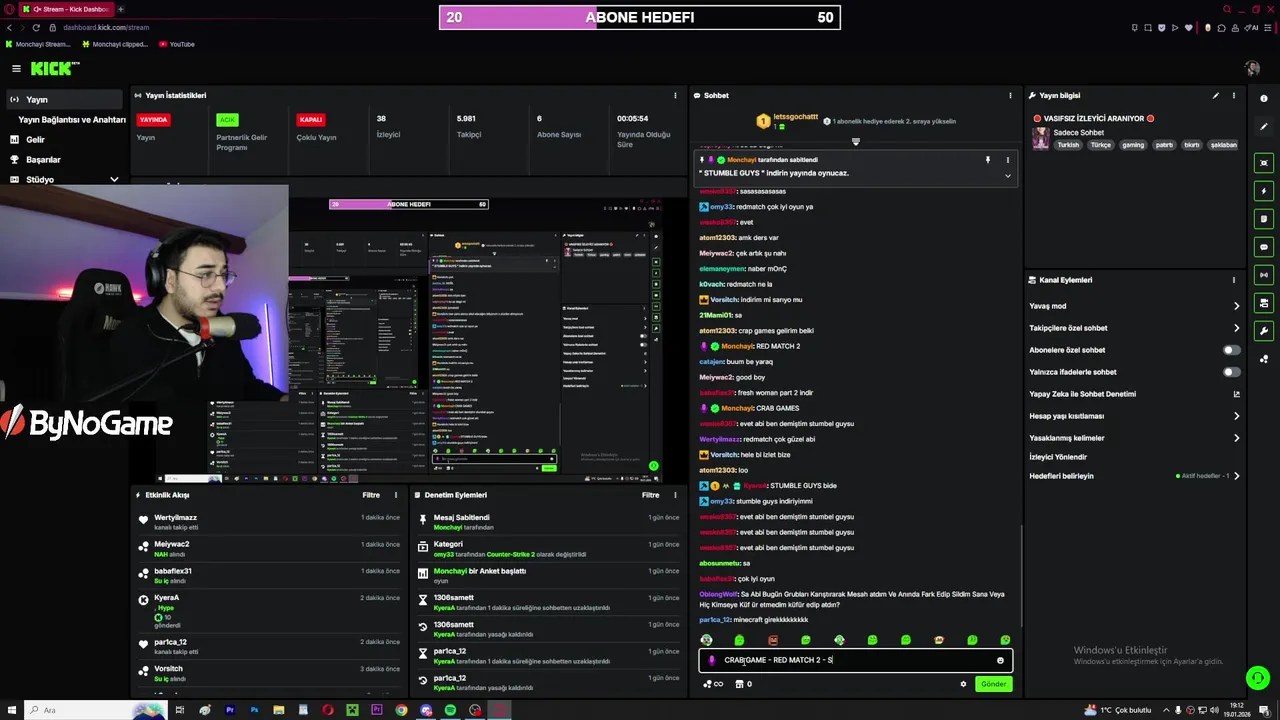Click the shop icon below chat input

[x=739, y=684]
